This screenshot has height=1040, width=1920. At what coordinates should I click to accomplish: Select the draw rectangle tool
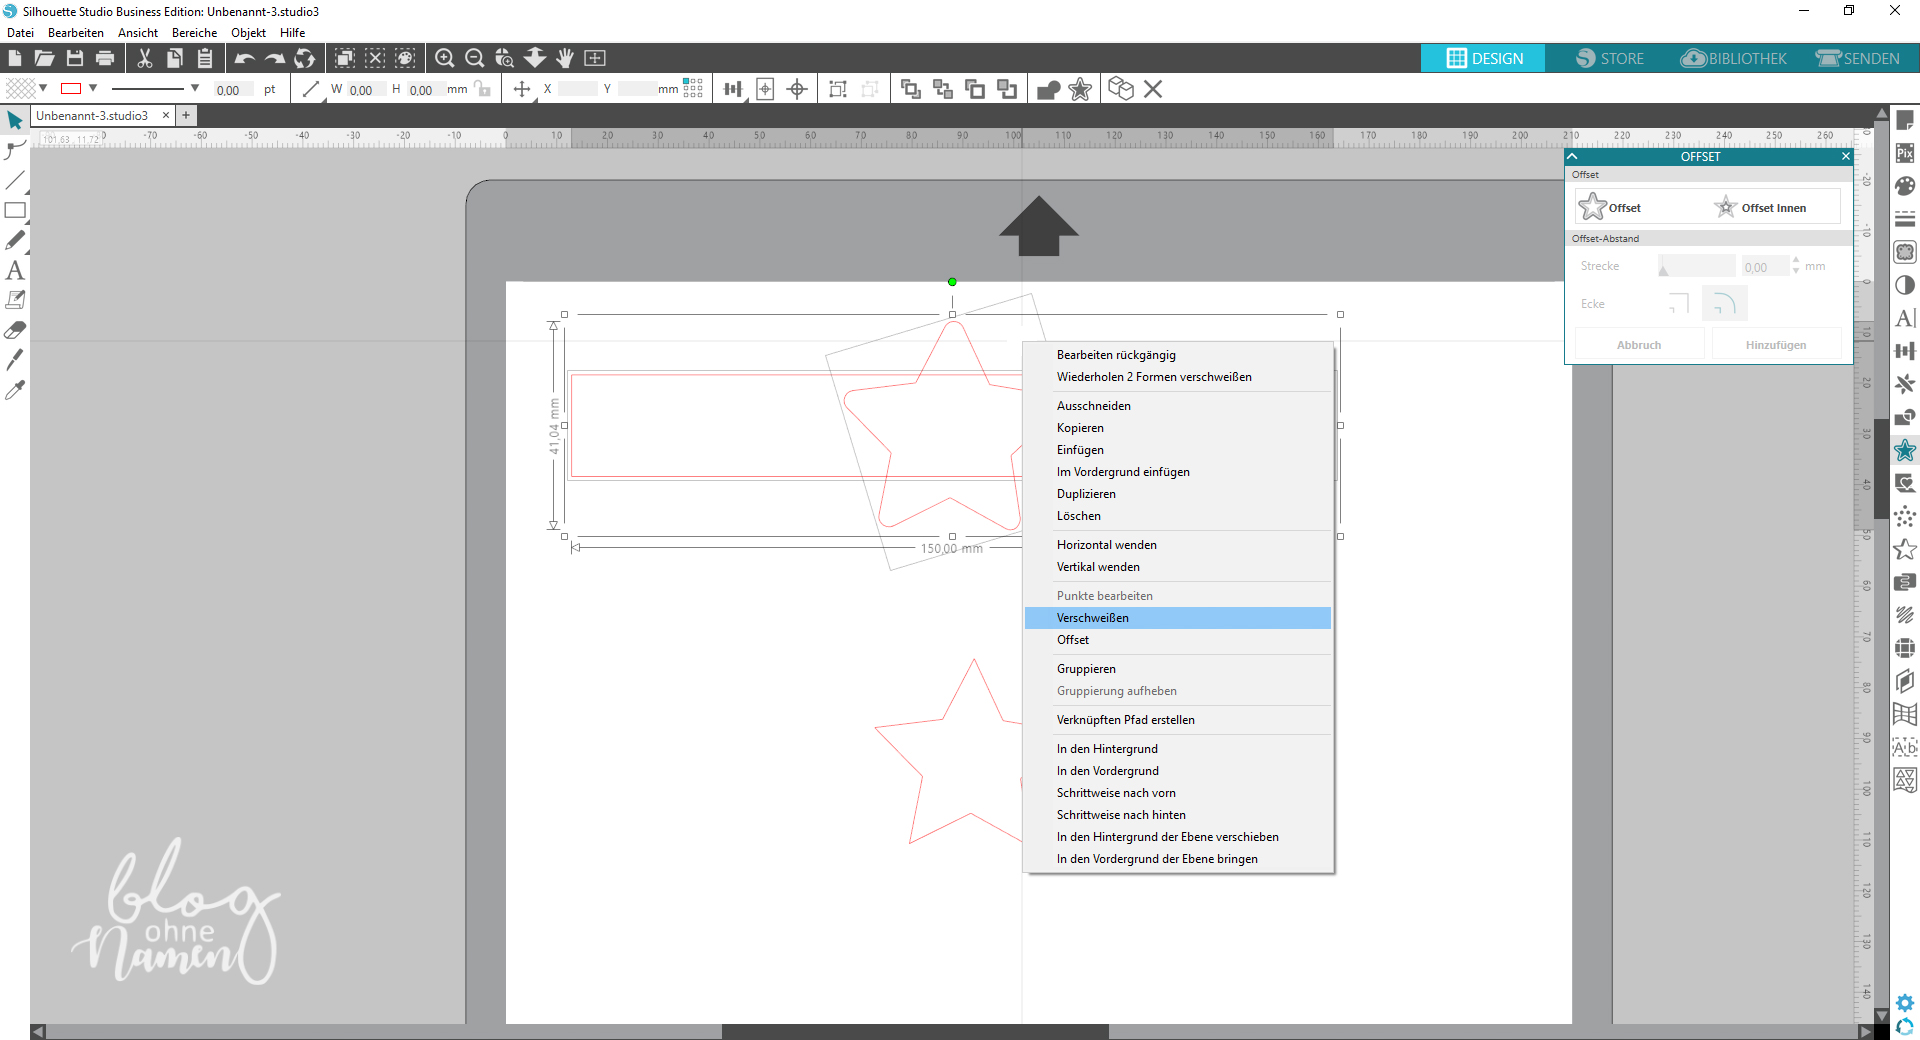coord(15,211)
